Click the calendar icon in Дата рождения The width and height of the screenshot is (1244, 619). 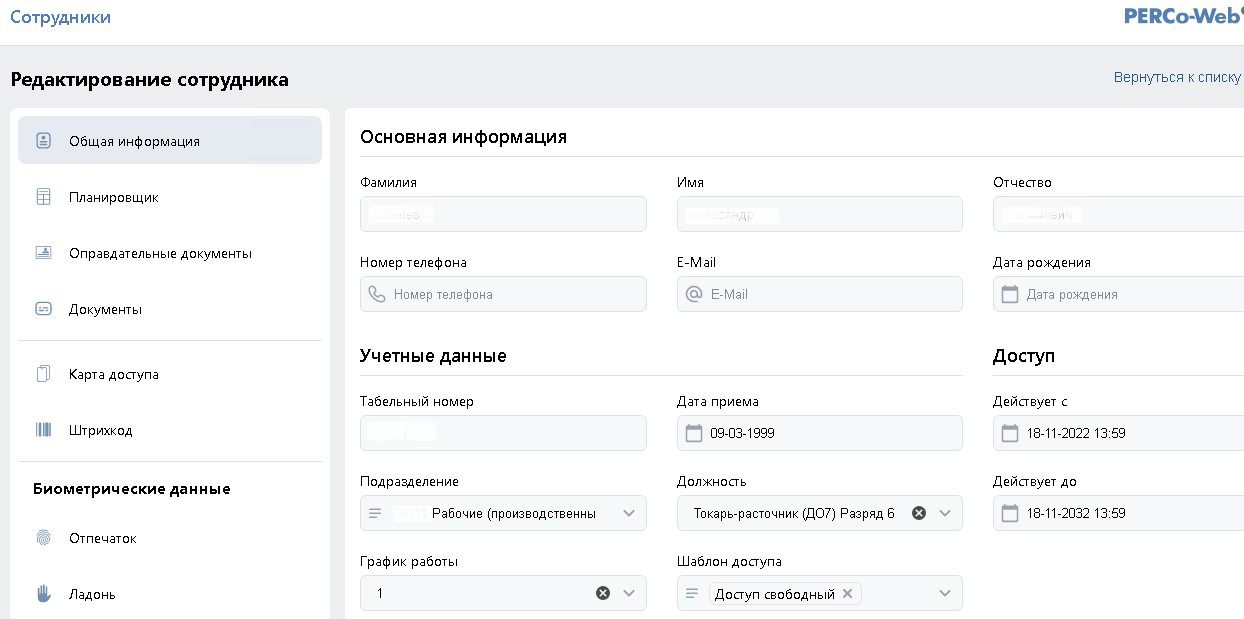[1010, 294]
